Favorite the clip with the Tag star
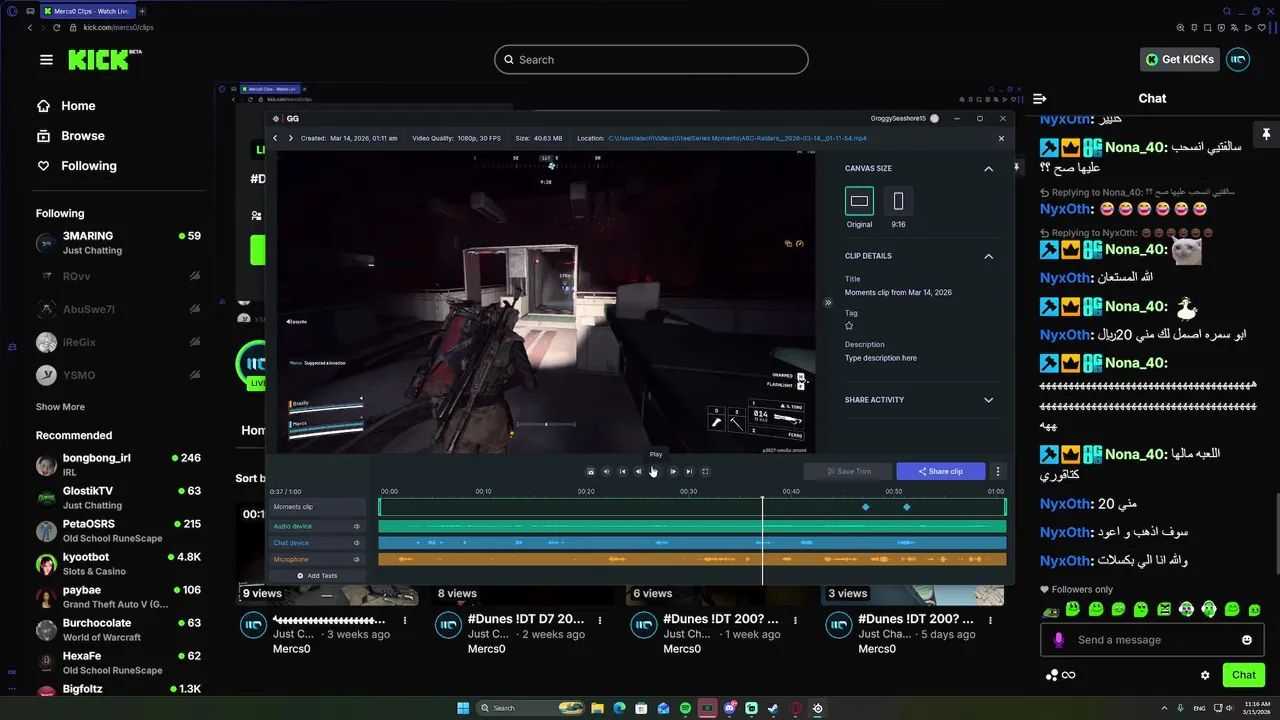 tap(850, 326)
